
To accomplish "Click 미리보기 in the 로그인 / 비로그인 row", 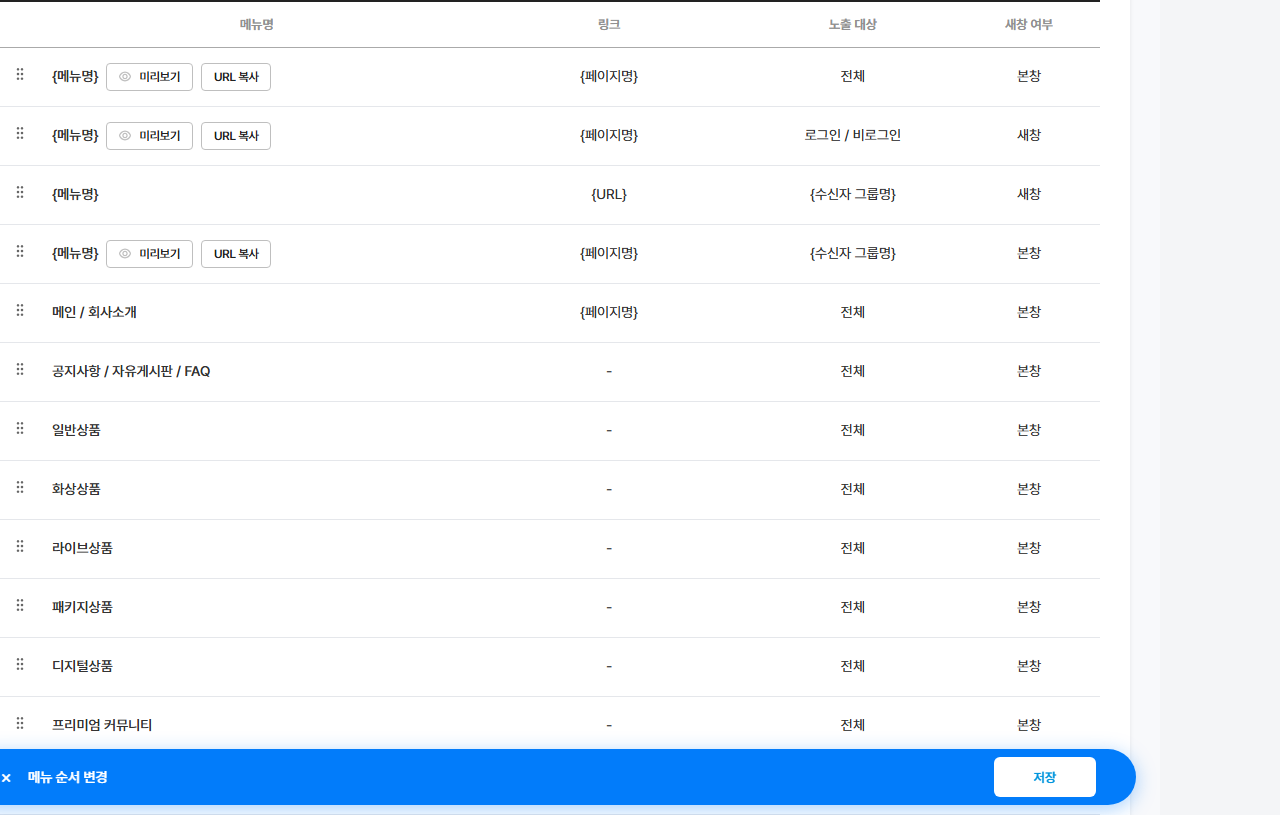I will 149,136.
